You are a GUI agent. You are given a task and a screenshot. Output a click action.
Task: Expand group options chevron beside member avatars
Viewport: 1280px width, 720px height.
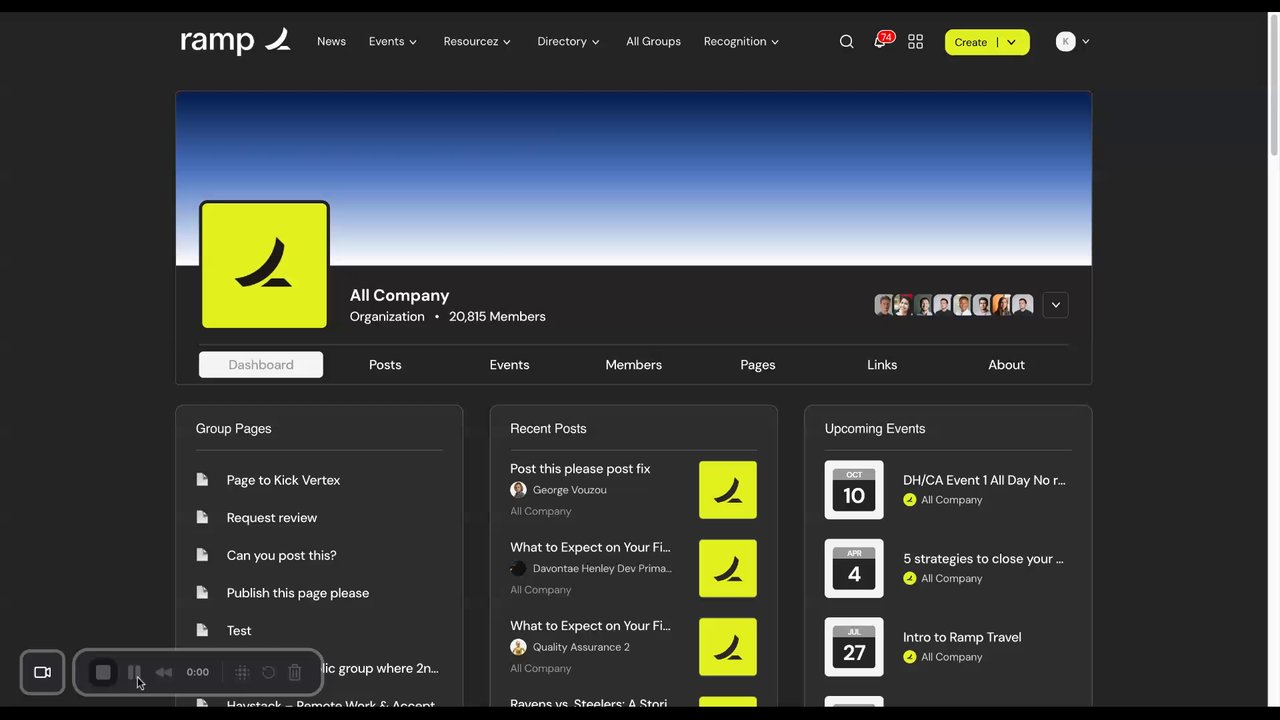(x=1056, y=305)
